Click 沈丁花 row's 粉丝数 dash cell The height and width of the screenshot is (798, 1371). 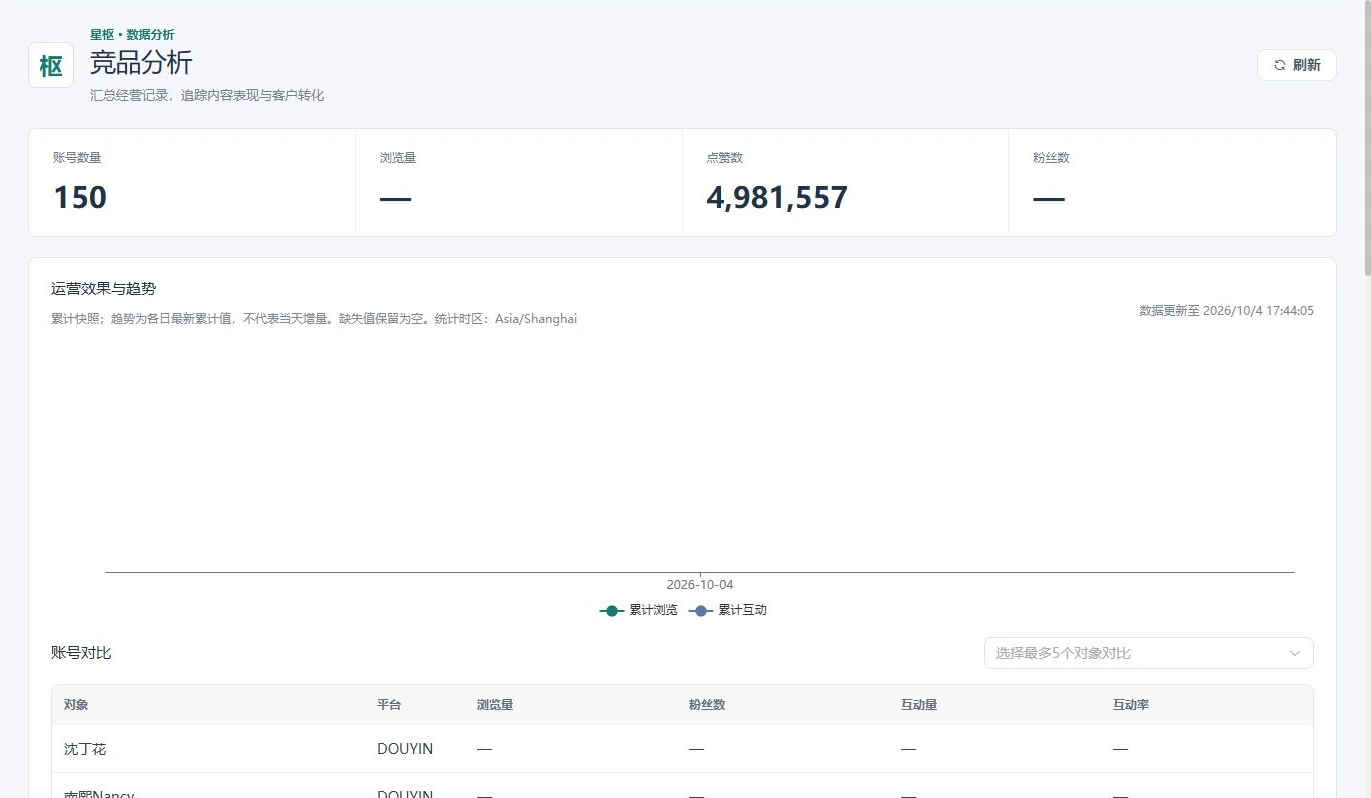[x=696, y=749]
